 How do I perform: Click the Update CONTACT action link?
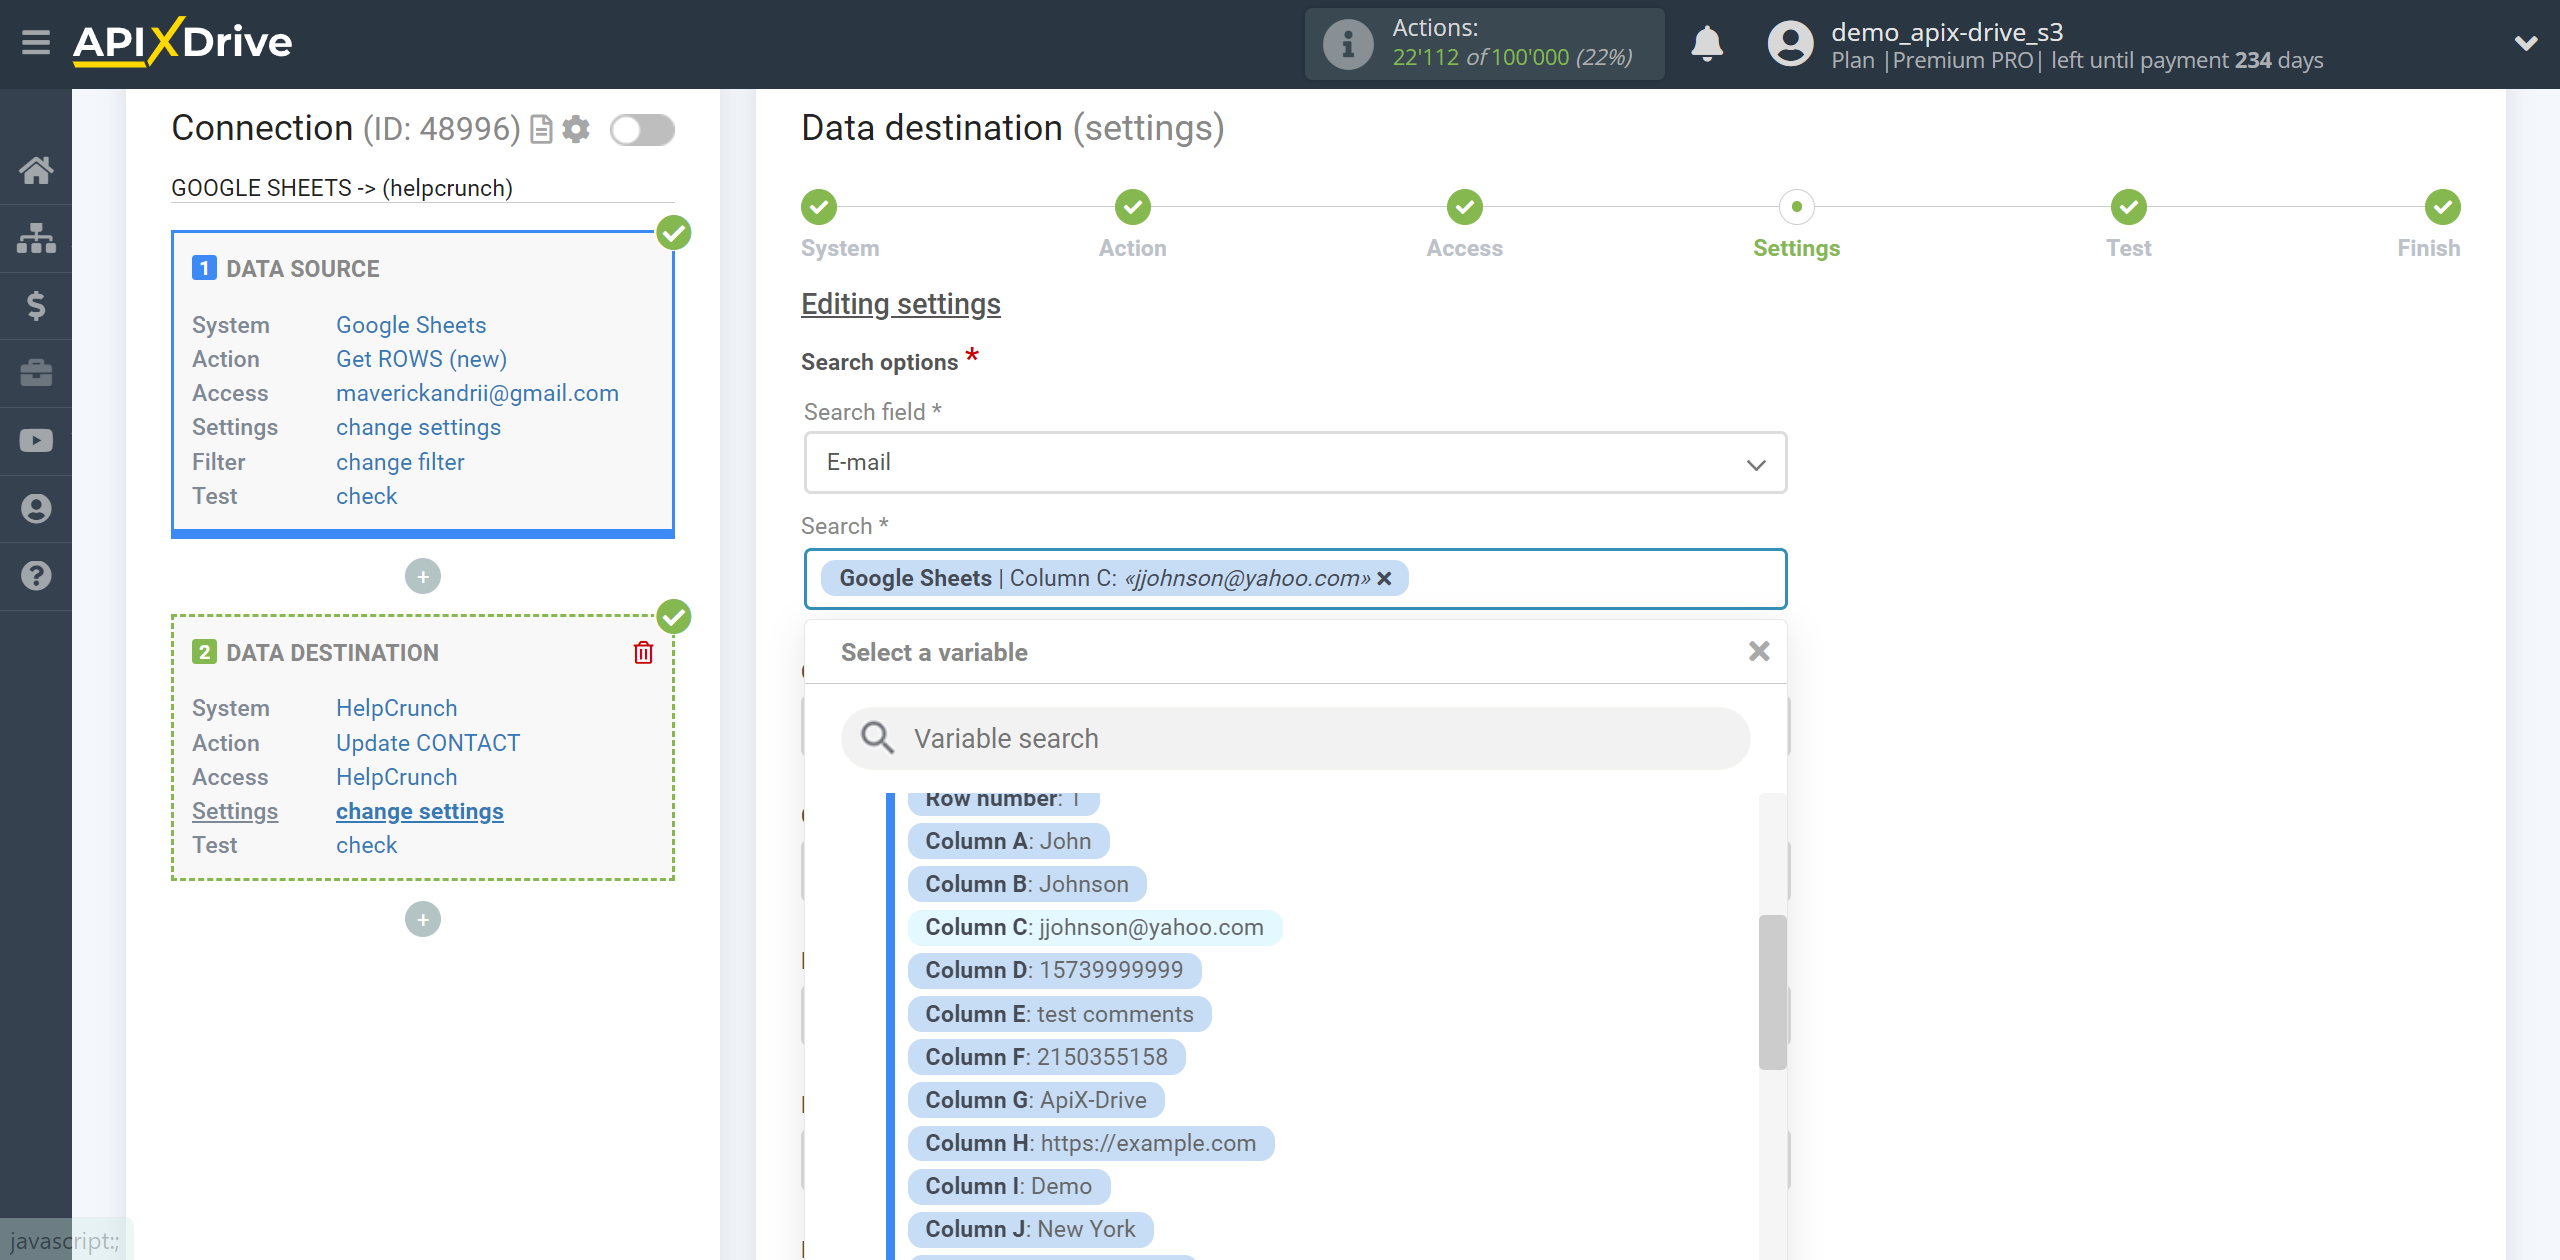(428, 743)
